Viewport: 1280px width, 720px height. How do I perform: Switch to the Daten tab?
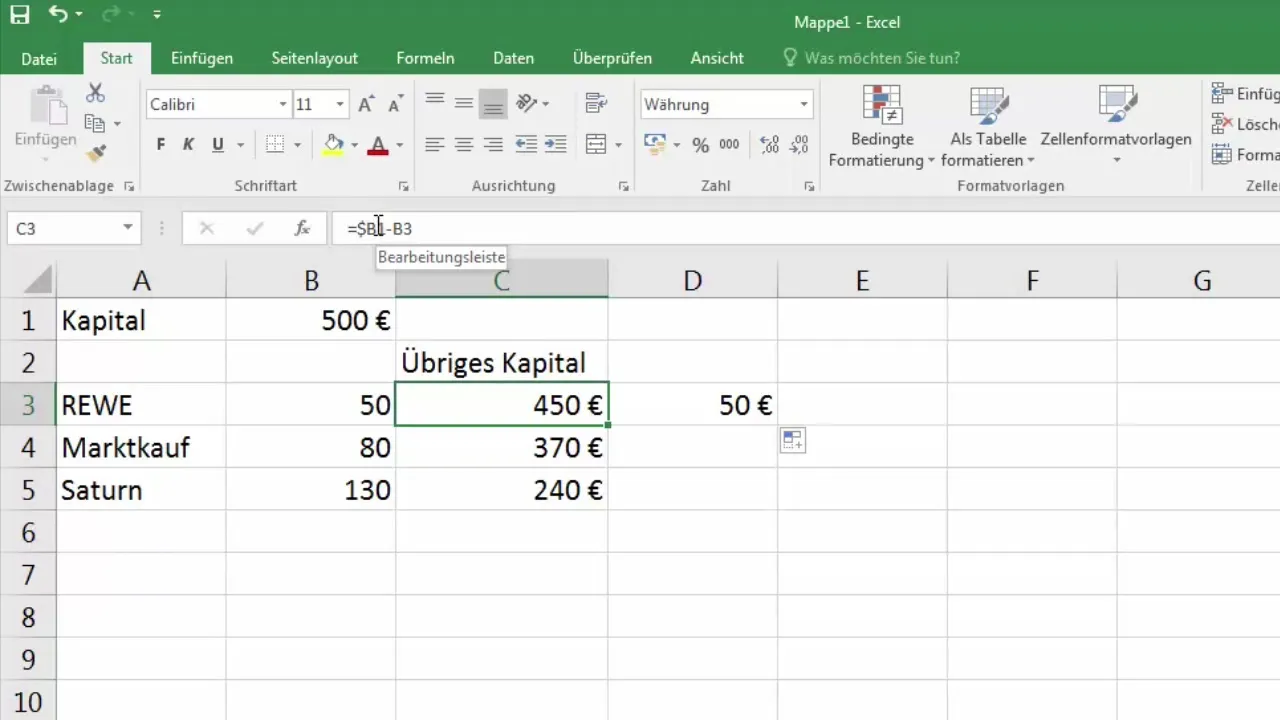click(x=514, y=58)
